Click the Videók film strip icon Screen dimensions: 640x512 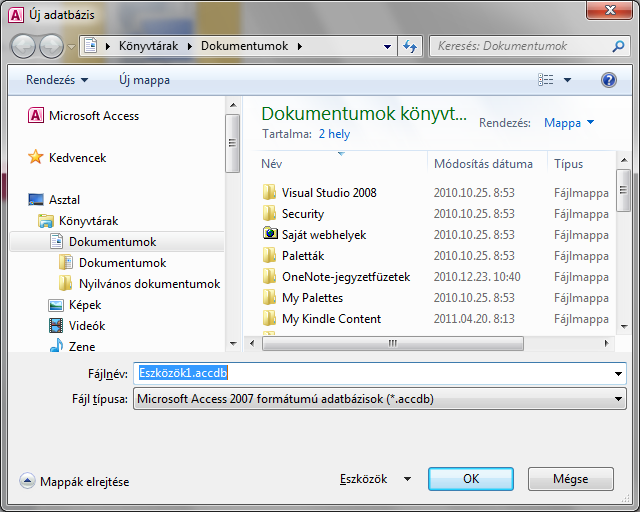click(56, 326)
